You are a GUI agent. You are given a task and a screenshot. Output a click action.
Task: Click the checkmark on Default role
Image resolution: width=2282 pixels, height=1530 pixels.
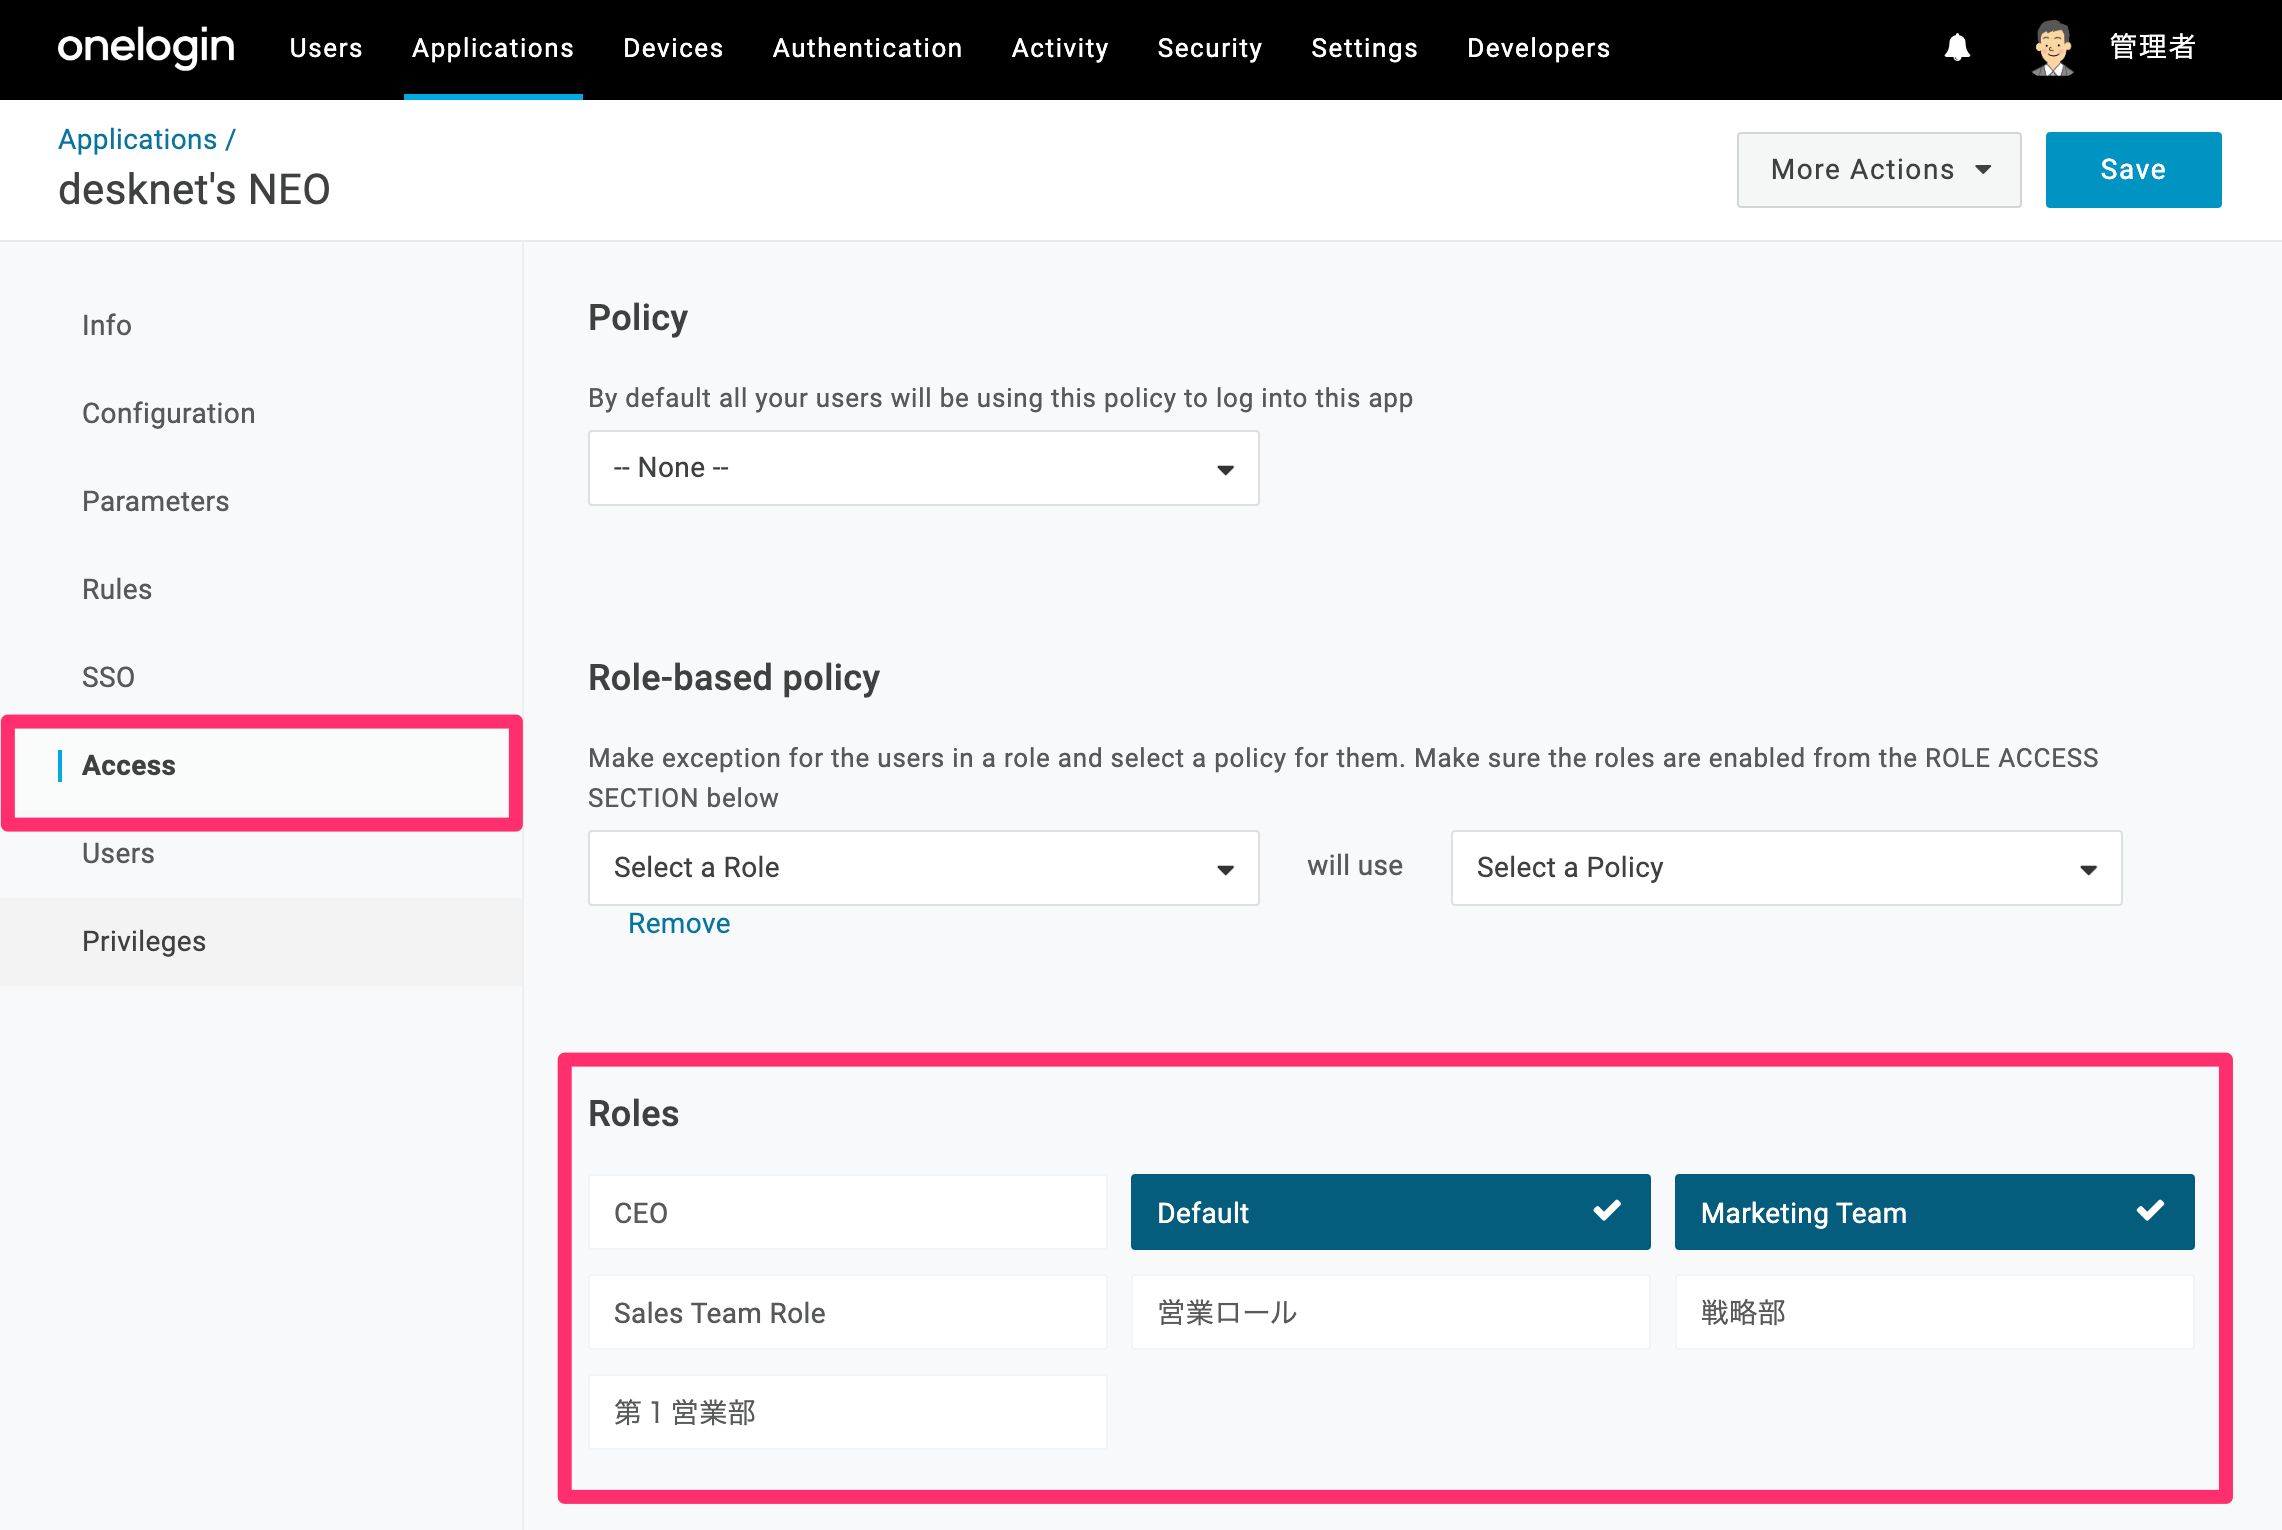tap(1607, 1211)
